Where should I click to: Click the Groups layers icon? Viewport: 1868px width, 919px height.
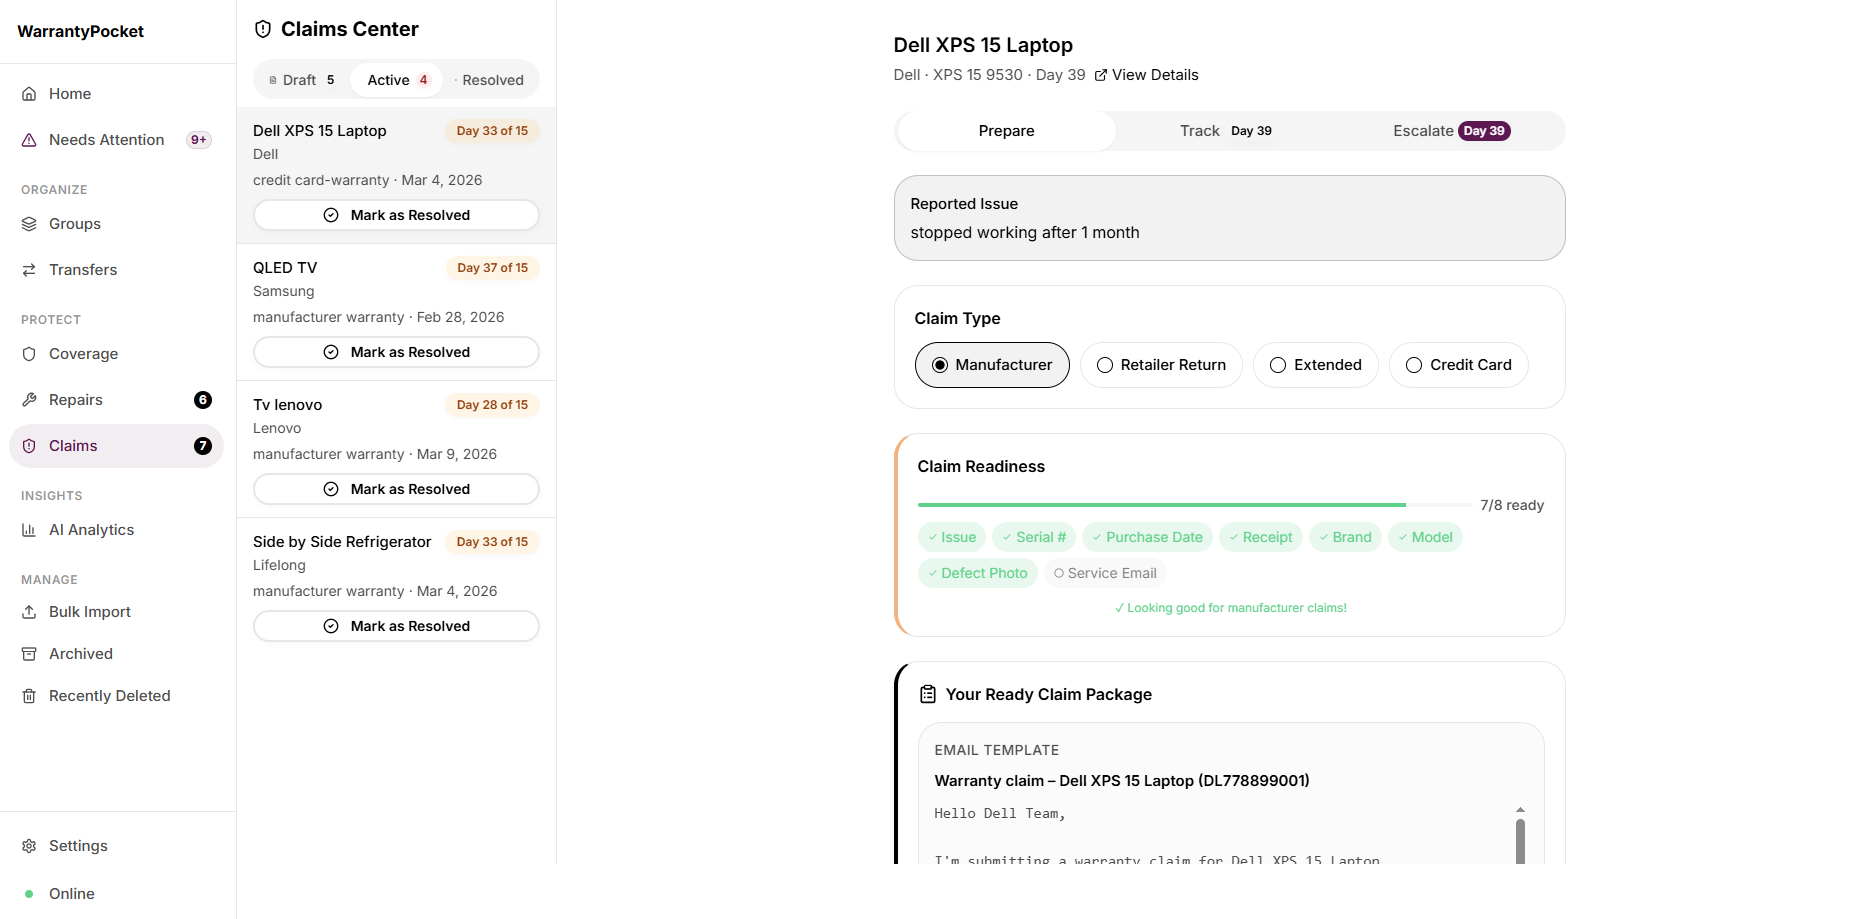[x=29, y=224]
